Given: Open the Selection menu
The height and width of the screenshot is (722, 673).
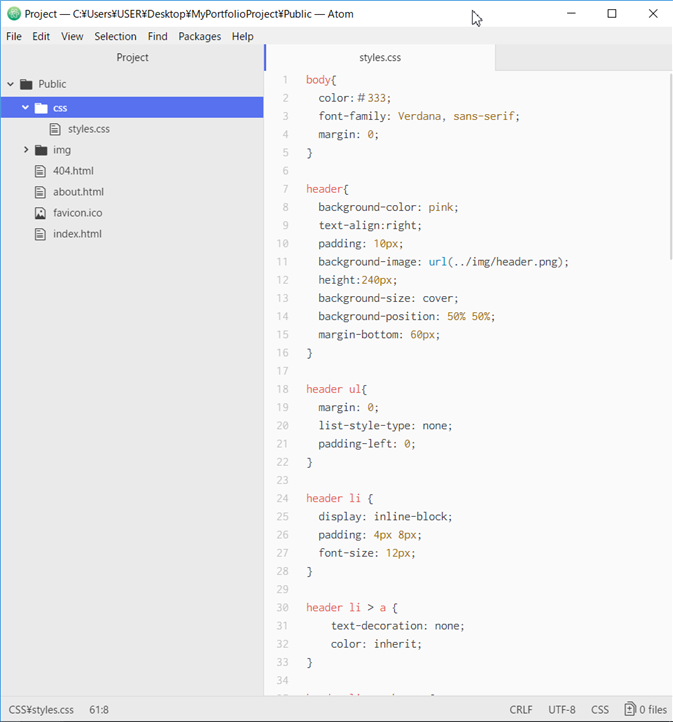Looking at the screenshot, I should (x=116, y=36).
